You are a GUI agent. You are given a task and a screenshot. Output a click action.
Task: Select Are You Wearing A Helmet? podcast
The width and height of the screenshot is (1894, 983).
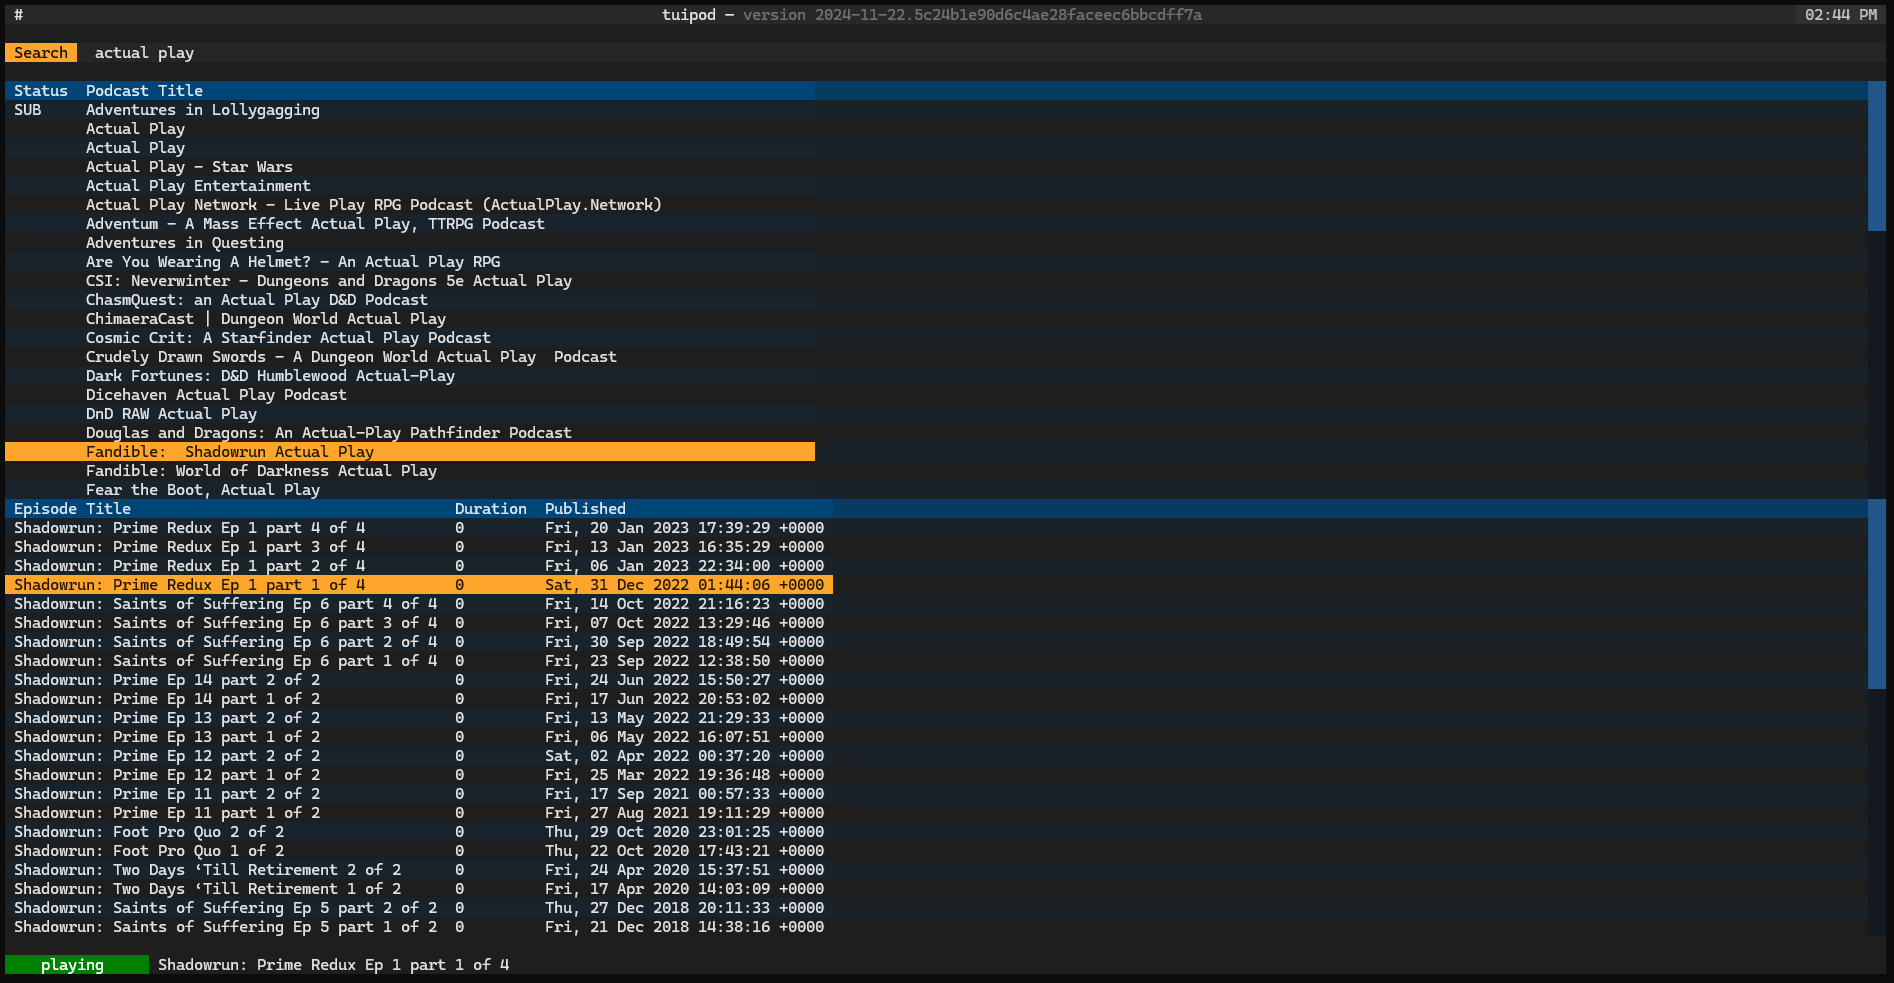[x=410, y=262]
